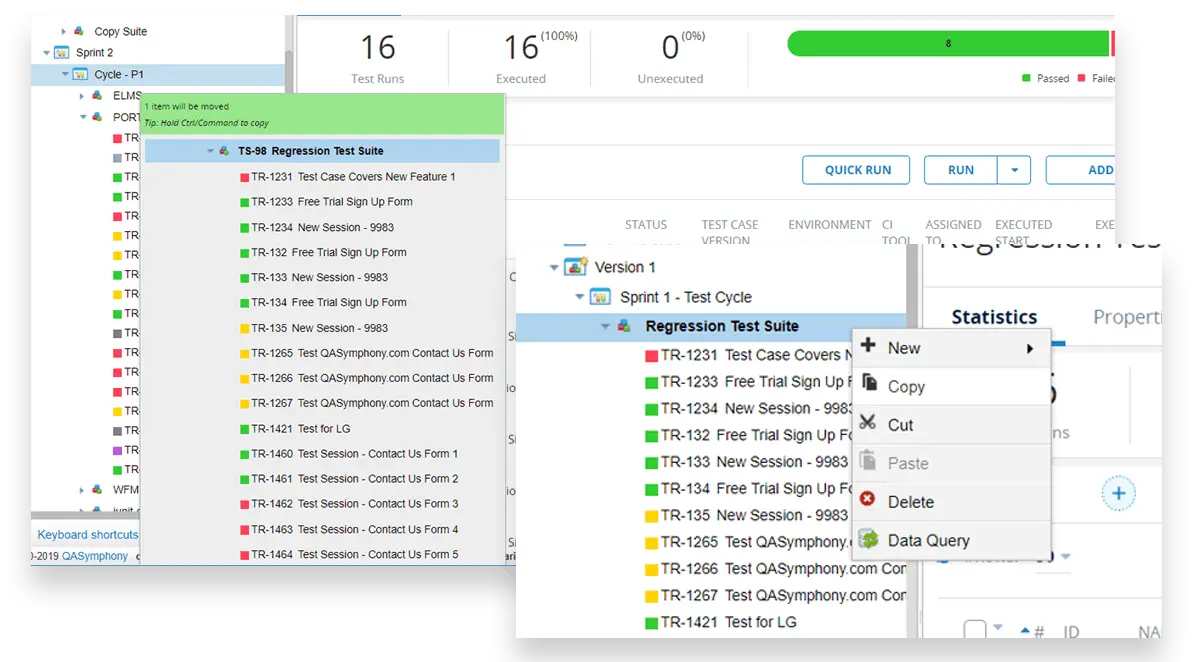Select Data Query in context menu
The width and height of the screenshot is (1200, 662).
[x=928, y=540]
